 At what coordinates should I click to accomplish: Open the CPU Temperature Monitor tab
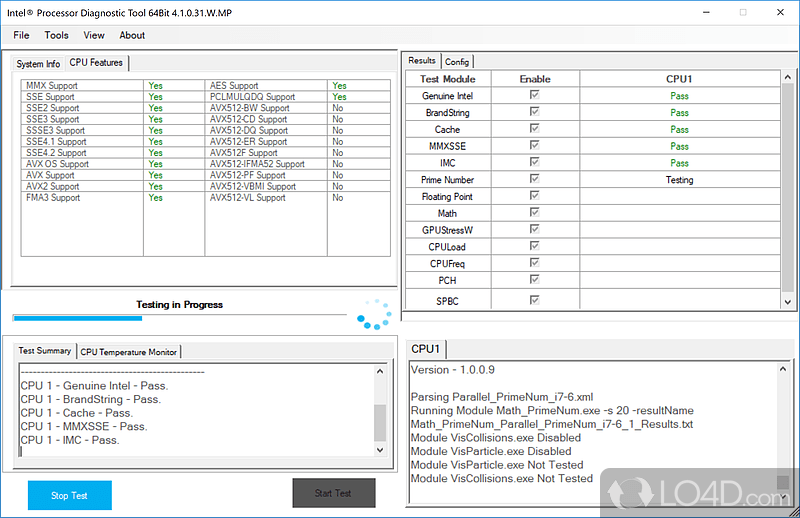coord(129,352)
